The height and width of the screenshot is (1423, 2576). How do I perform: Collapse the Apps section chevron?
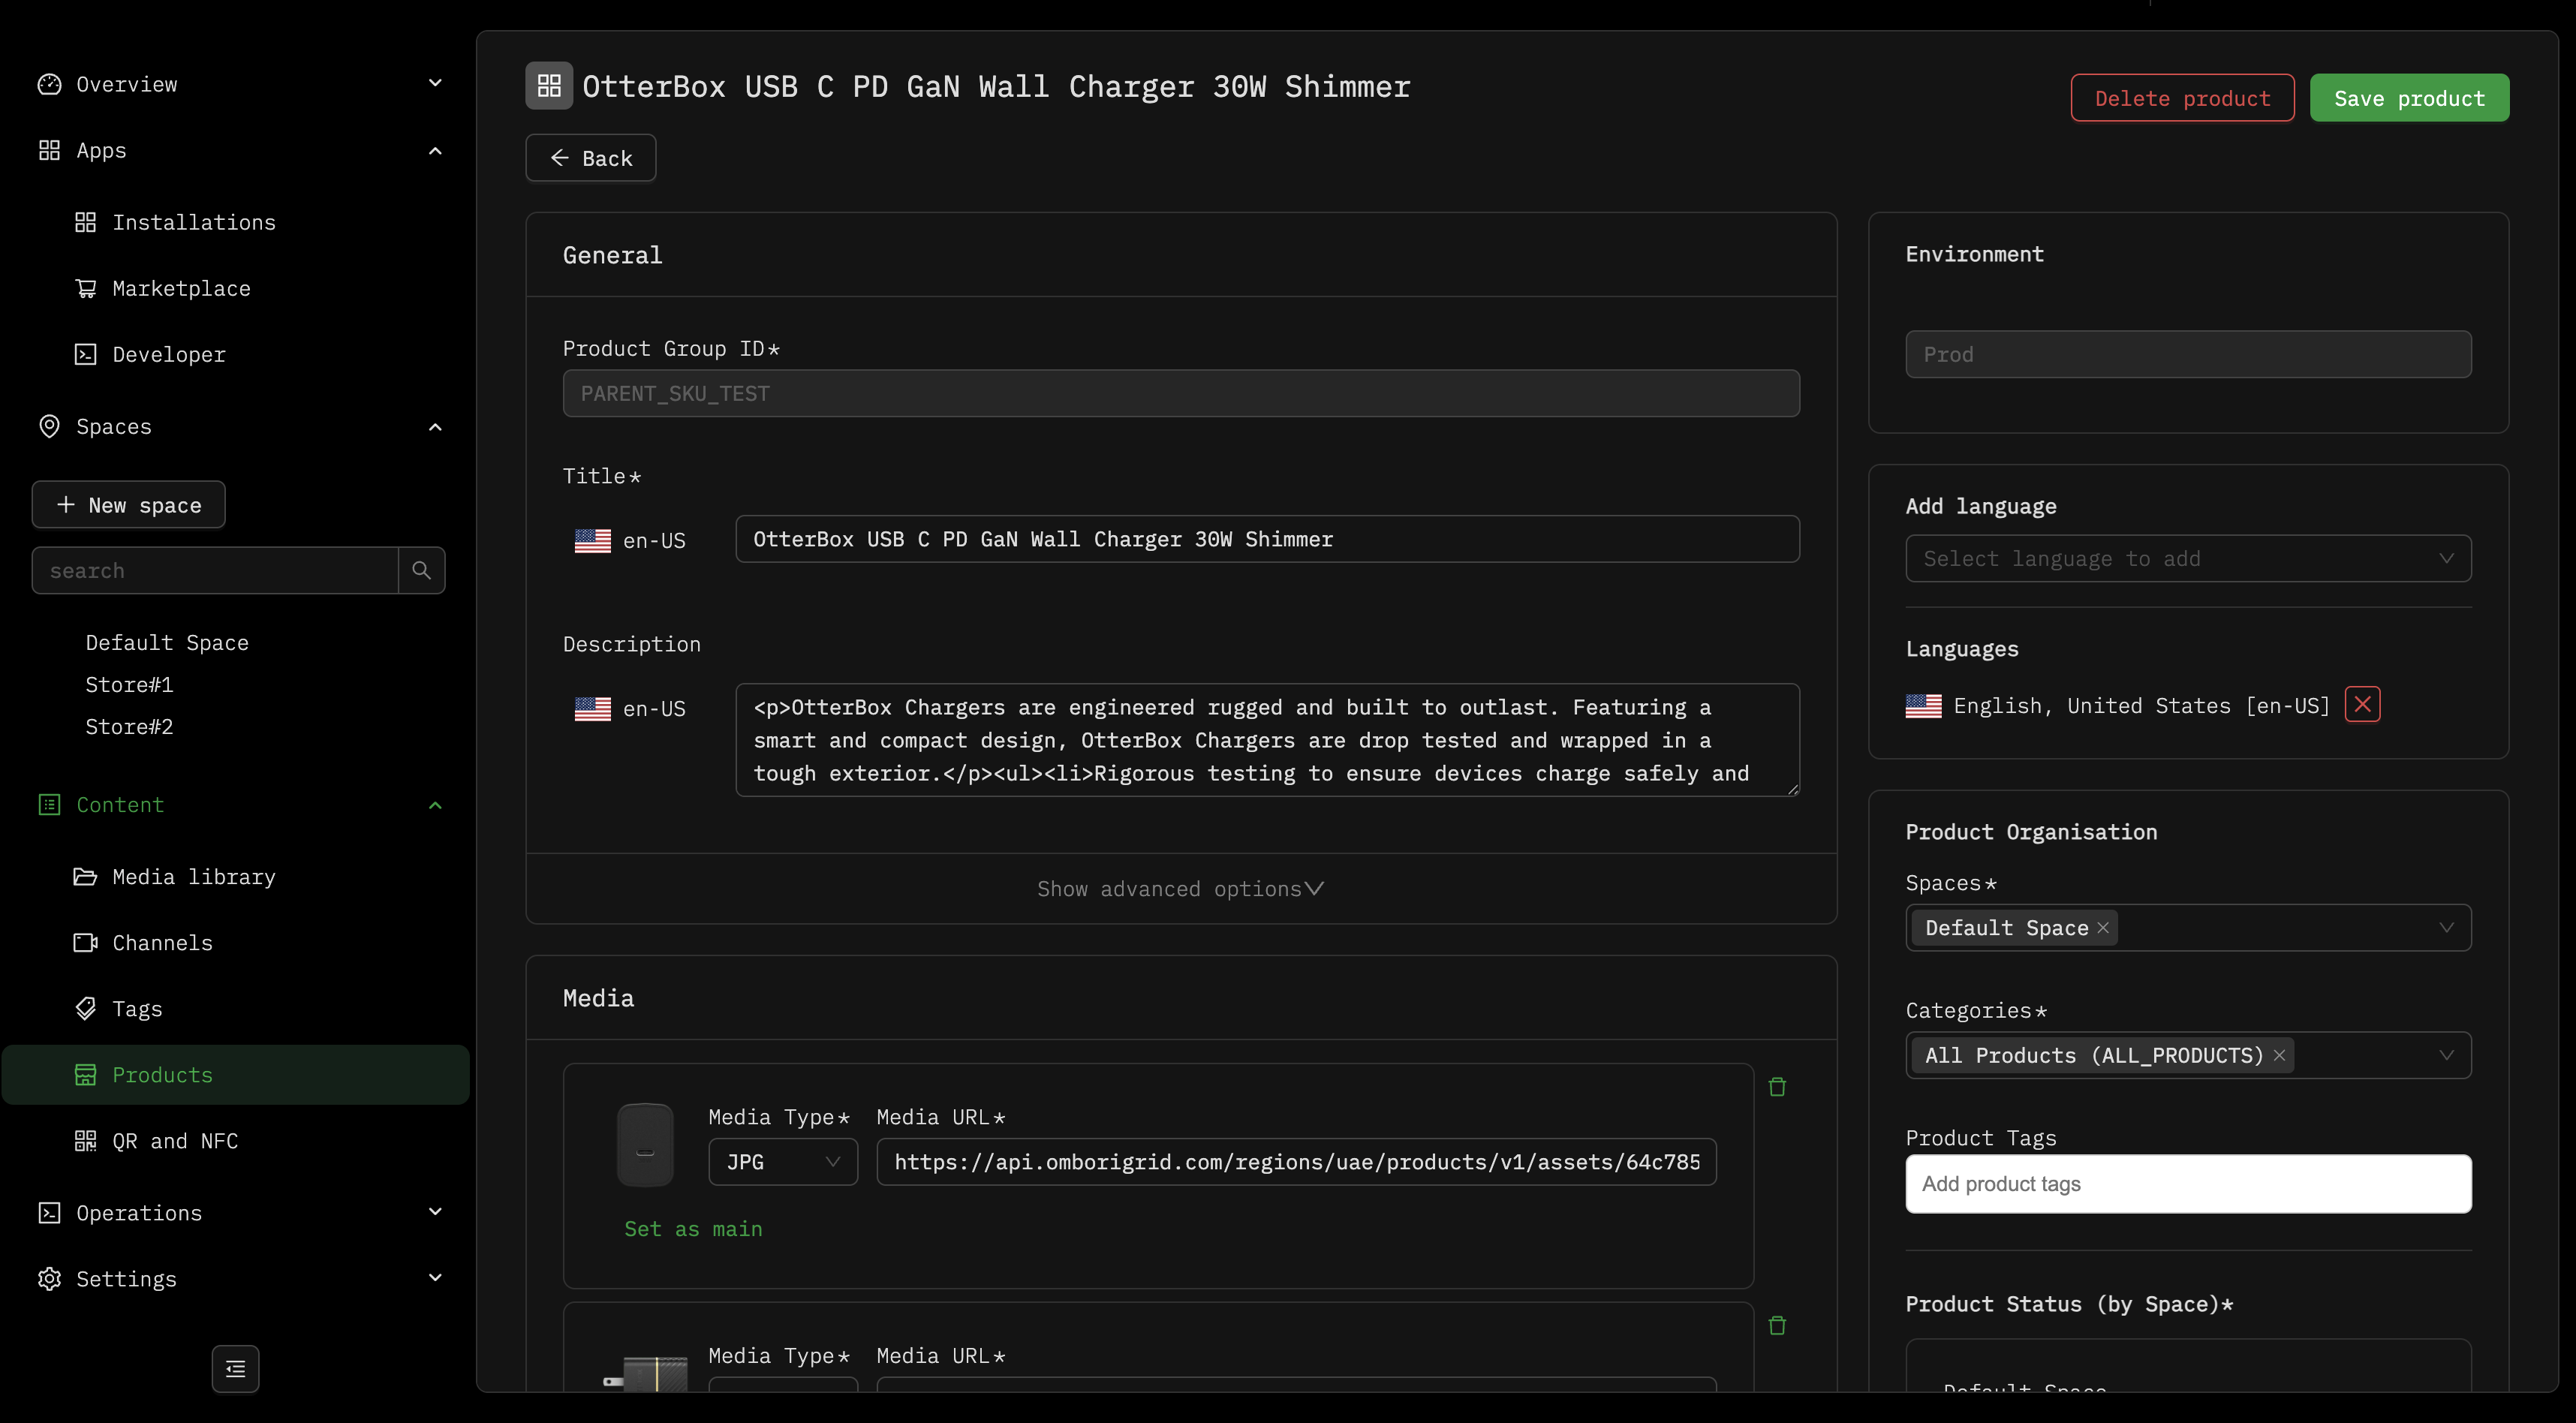(x=435, y=150)
